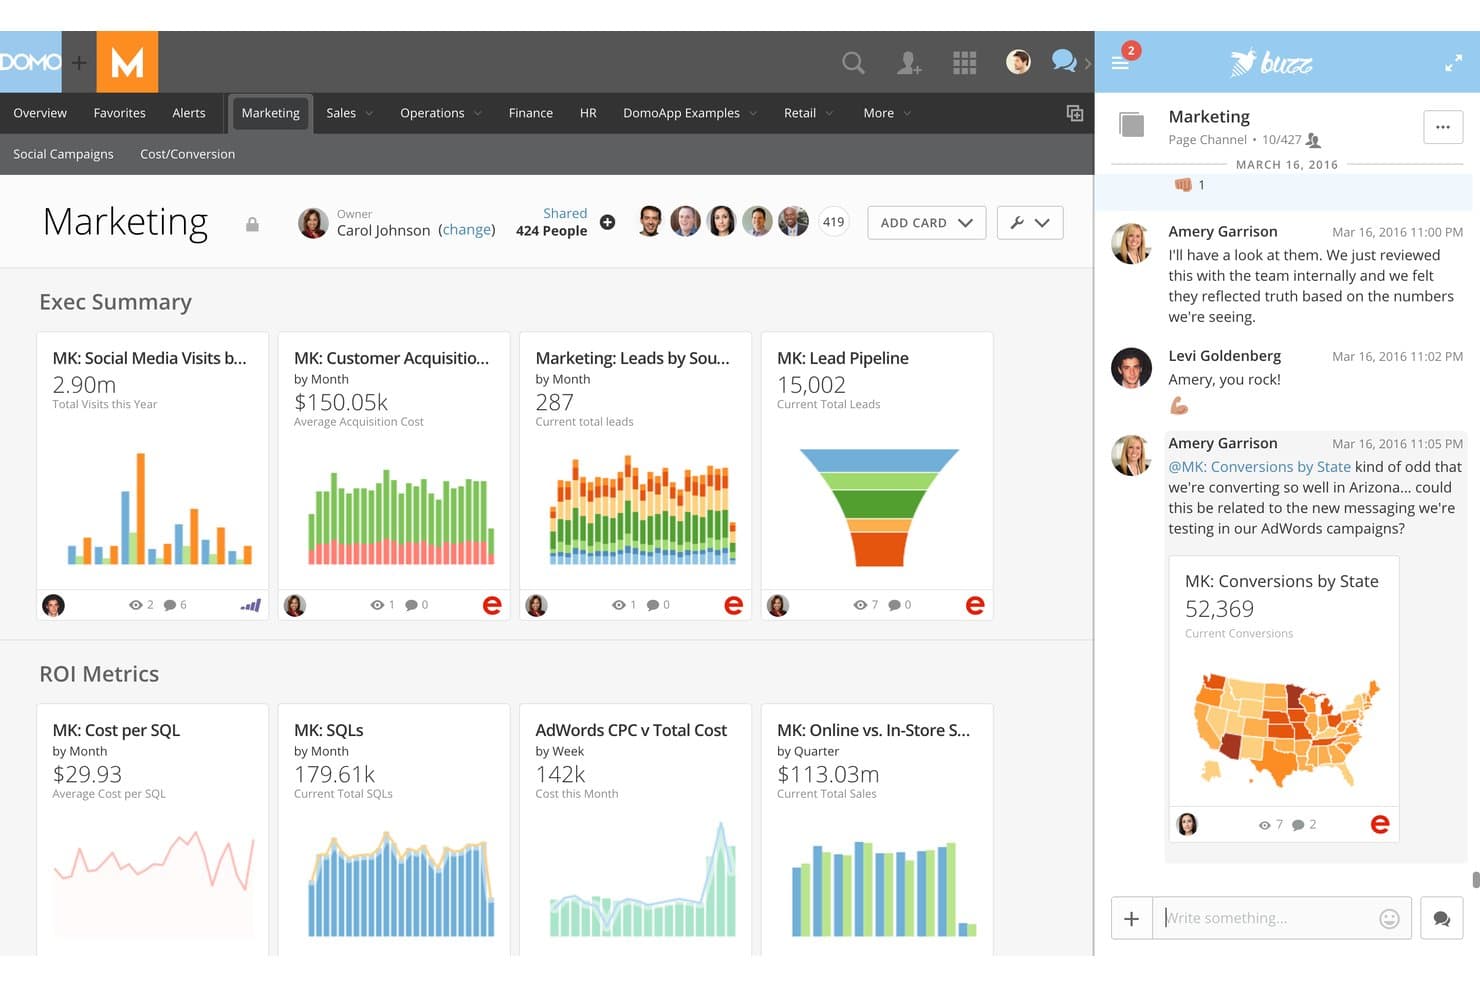The height and width of the screenshot is (987, 1480).
Task: Open the Cost/Conversion subpage
Action: click(x=188, y=154)
